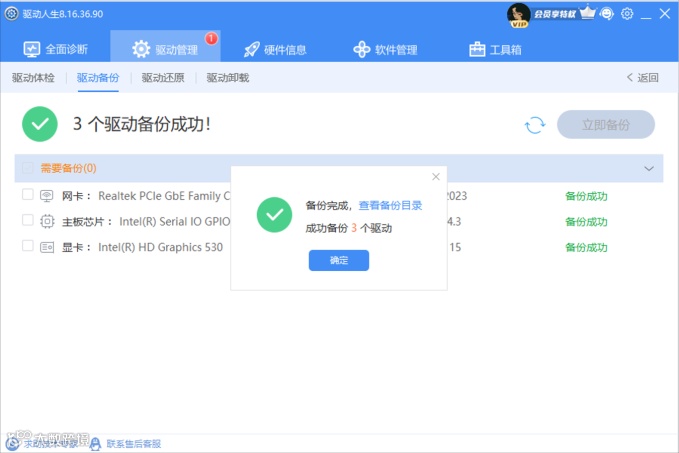This screenshot has width=679, height=453.
Task: Click the QQ penguin customer service icon
Action: click(96, 443)
